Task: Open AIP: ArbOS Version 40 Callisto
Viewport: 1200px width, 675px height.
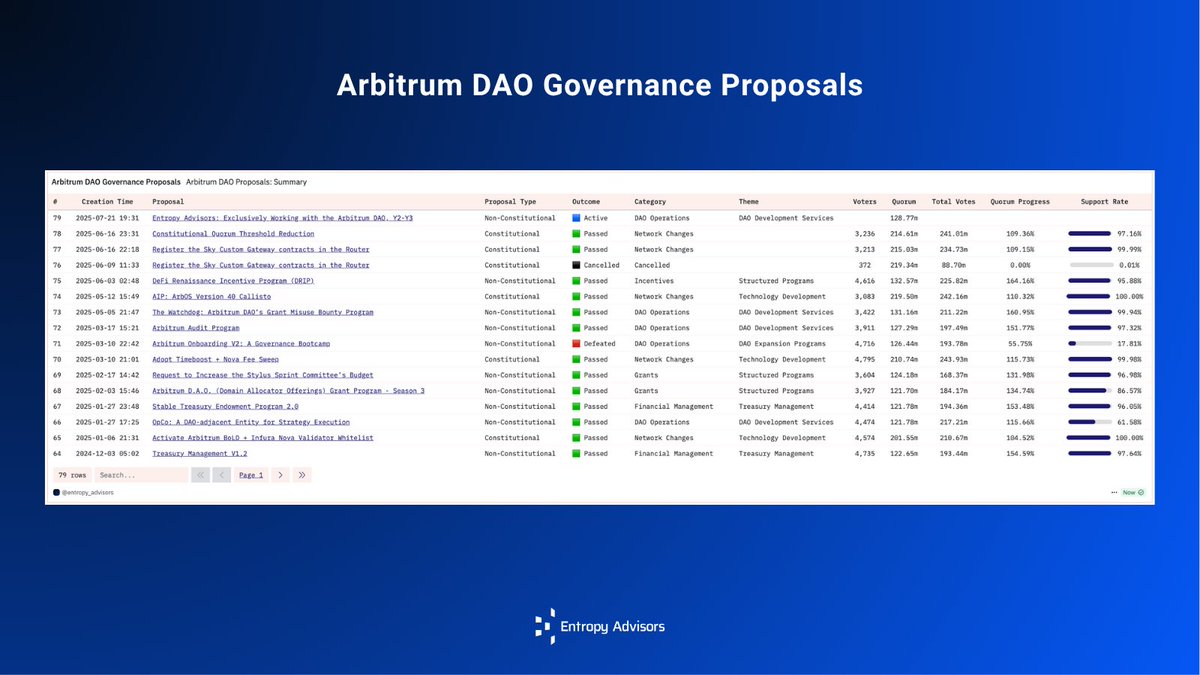Action: [x=211, y=296]
